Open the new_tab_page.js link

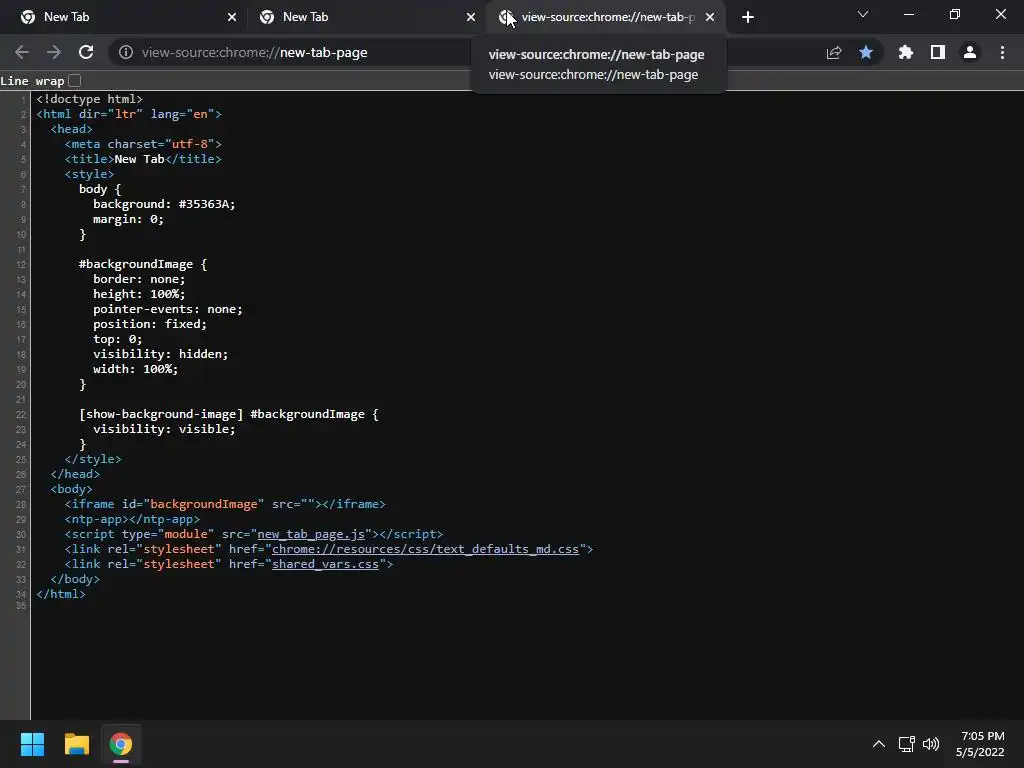[311, 534]
